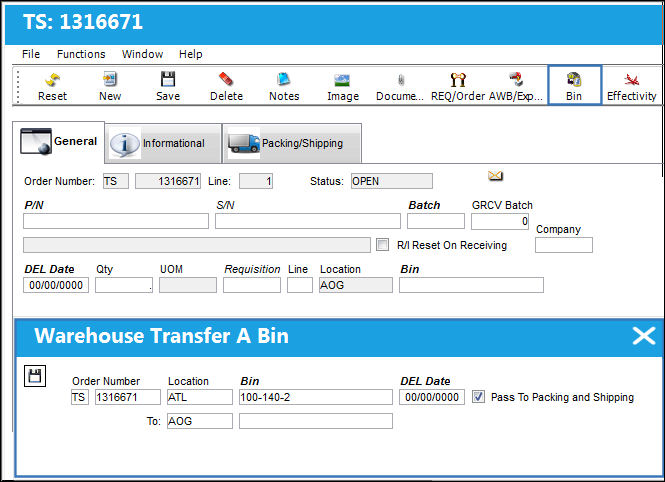The image size is (665, 482).
Task: Open the File menu
Action: (x=31, y=54)
